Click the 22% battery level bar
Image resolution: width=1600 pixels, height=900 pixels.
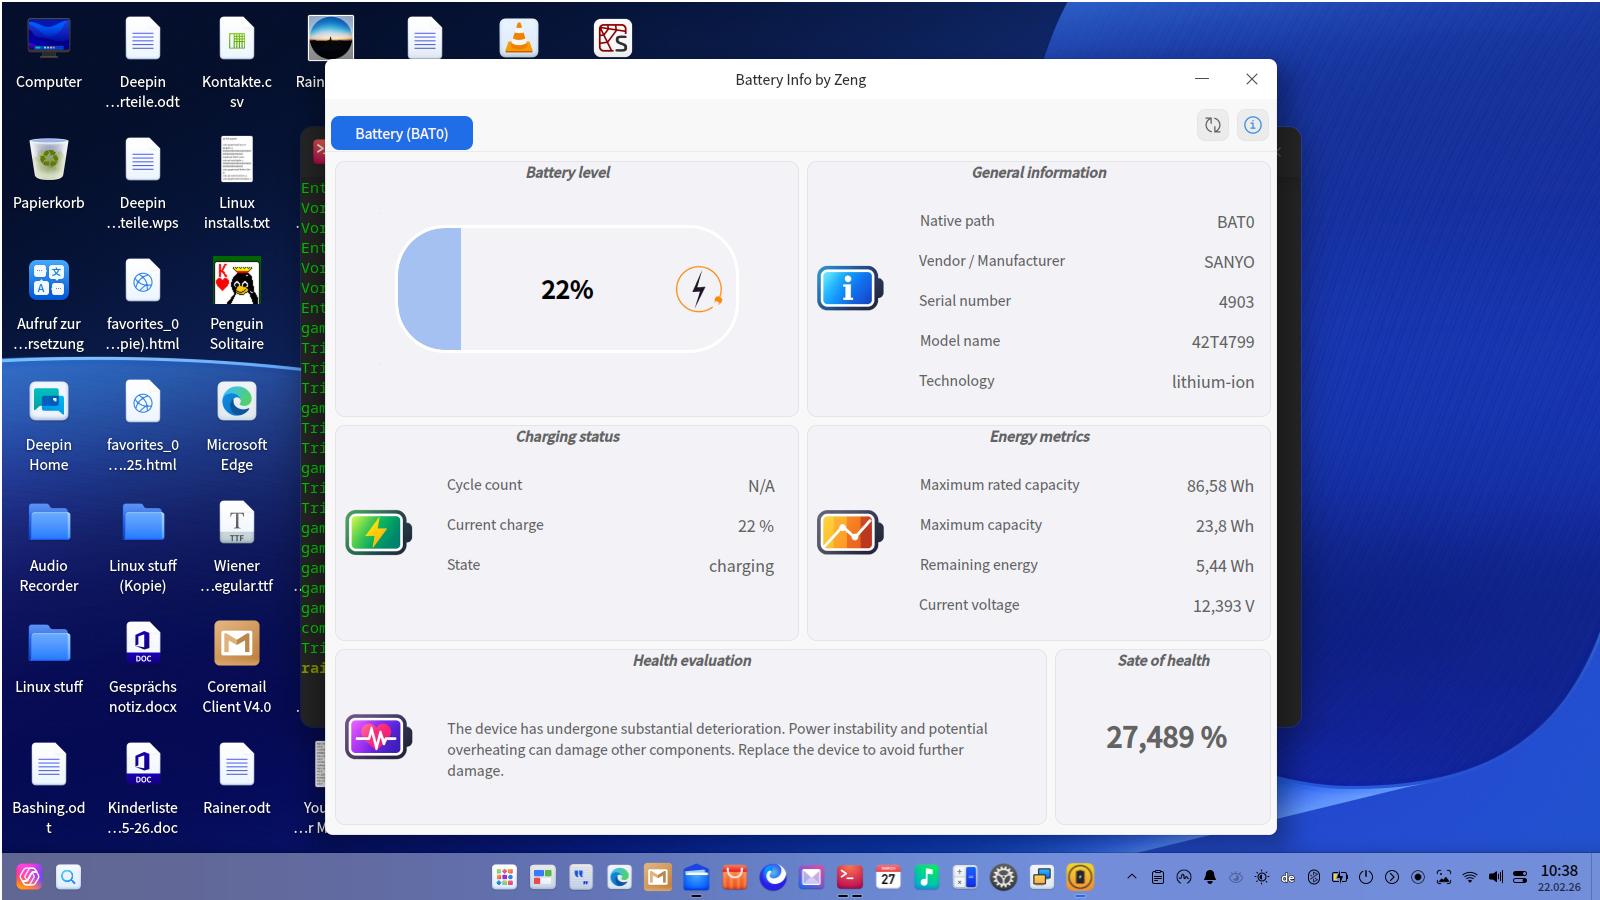[567, 289]
